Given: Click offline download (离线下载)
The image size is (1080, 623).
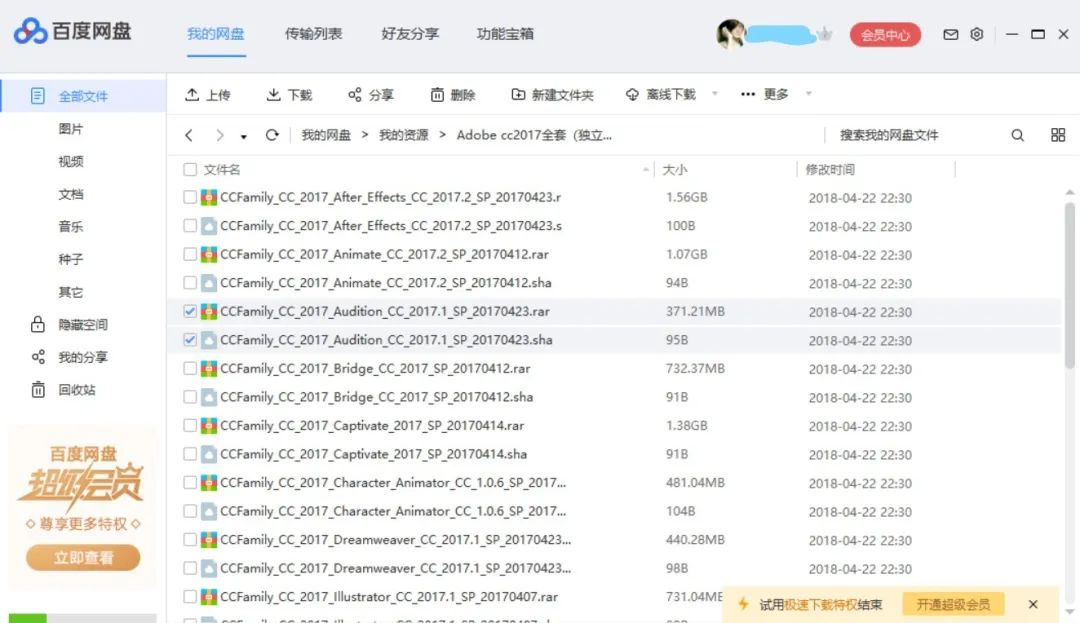Looking at the screenshot, I should (x=661, y=94).
